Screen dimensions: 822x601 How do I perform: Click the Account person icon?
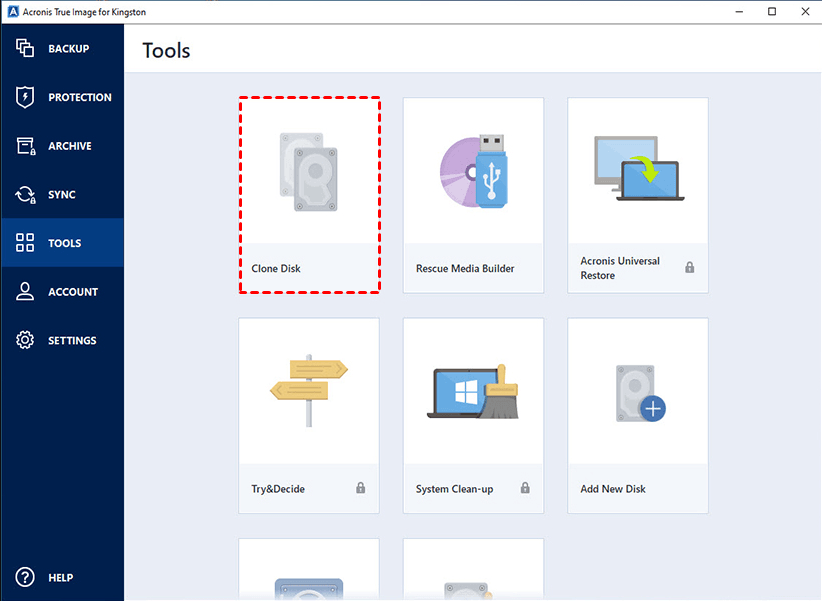22,291
